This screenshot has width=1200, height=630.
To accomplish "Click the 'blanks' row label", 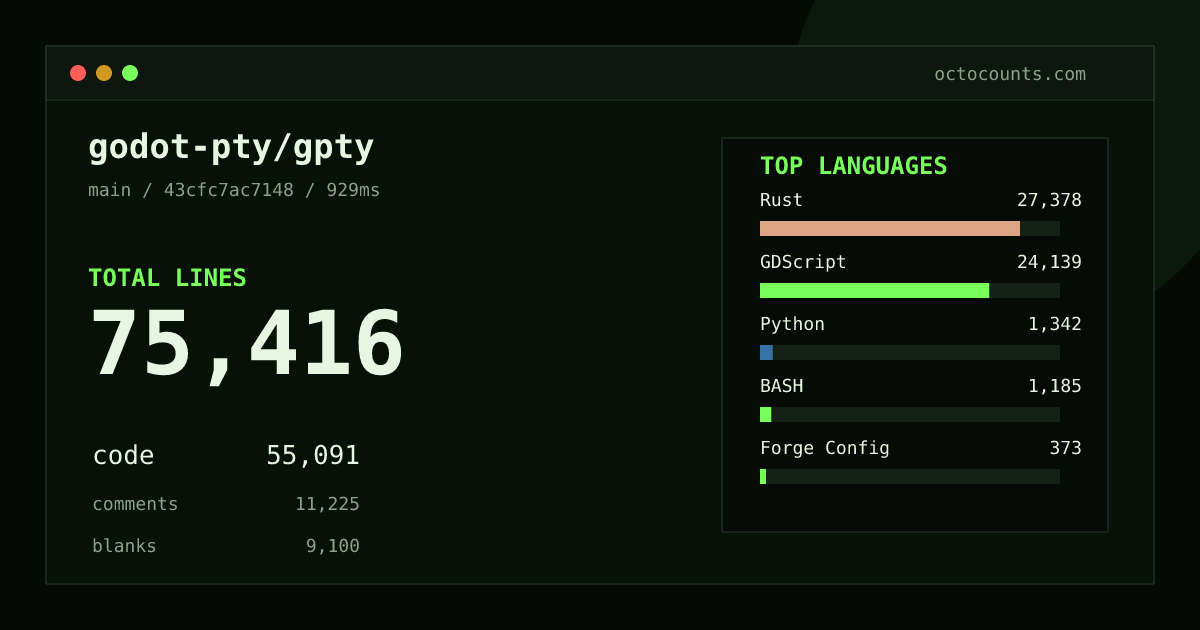I will pyautogui.click(x=124, y=546).
